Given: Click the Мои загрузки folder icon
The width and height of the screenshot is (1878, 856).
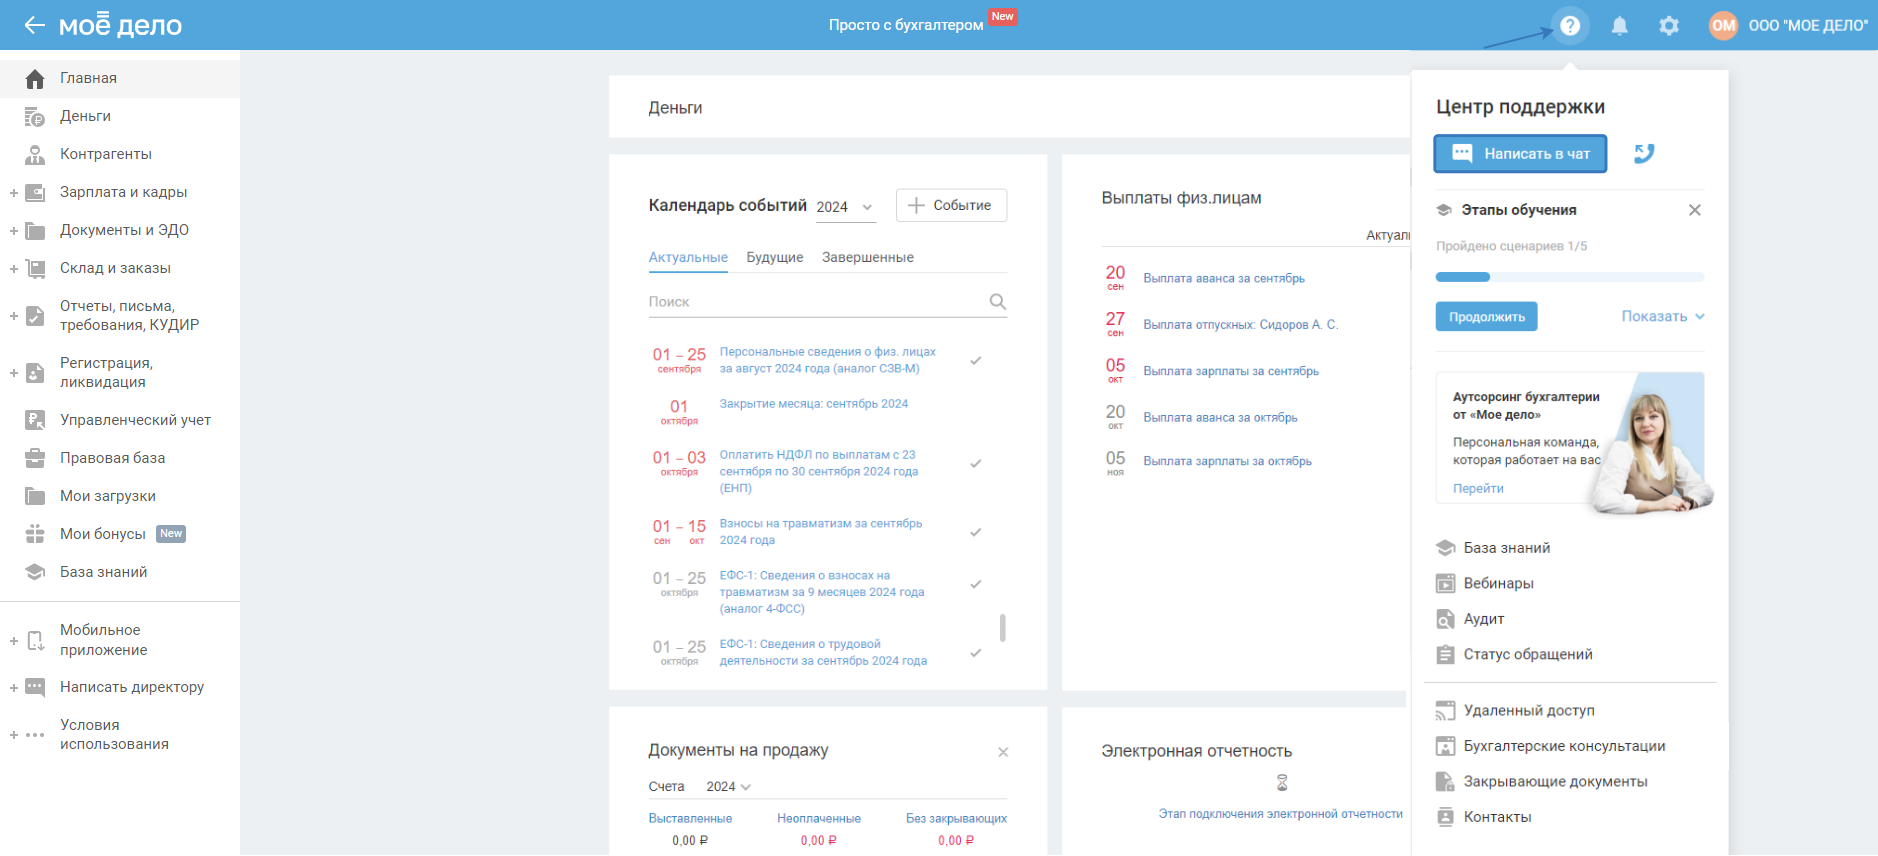Looking at the screenshot, I should click(x=35, y=496).
